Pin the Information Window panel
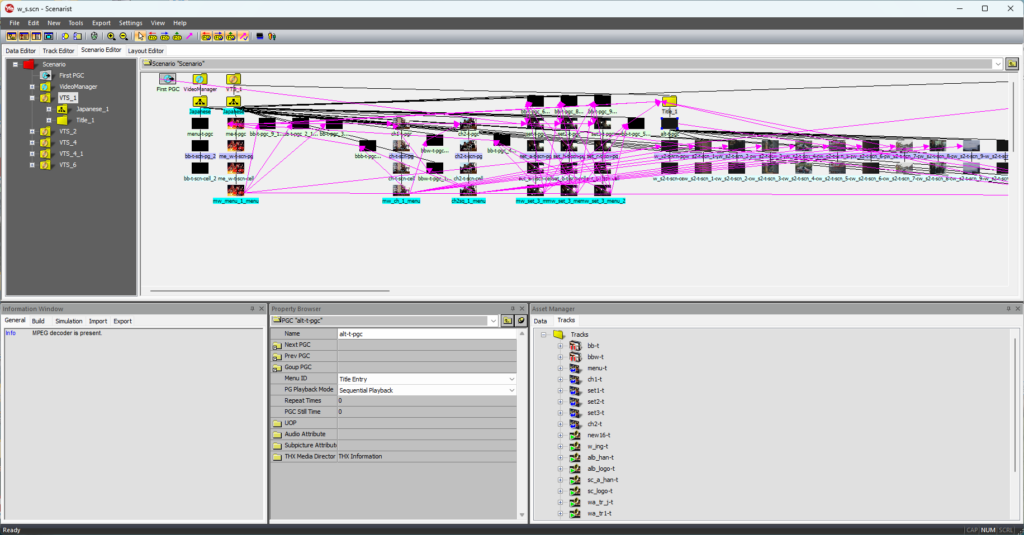 (252, 308)
